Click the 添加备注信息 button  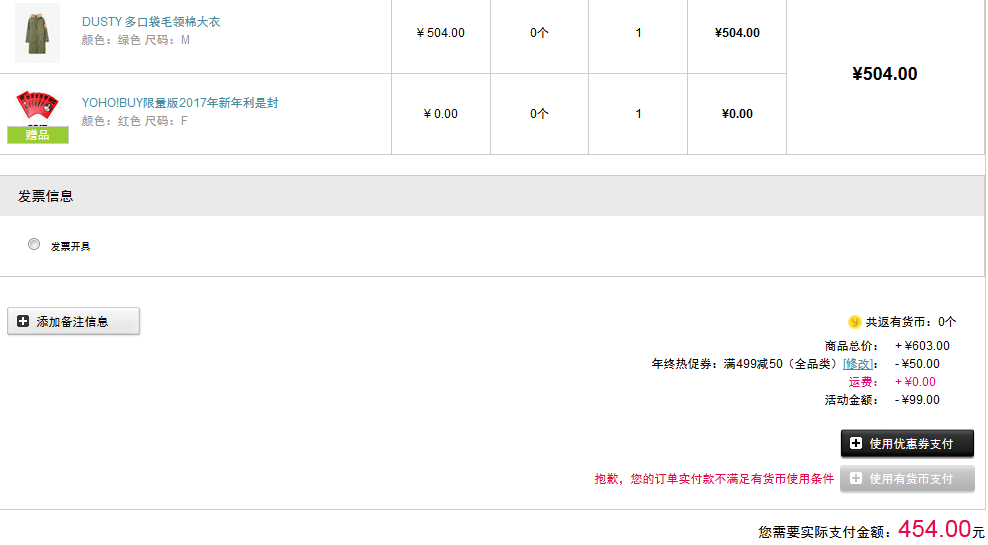tap(74, 321)
